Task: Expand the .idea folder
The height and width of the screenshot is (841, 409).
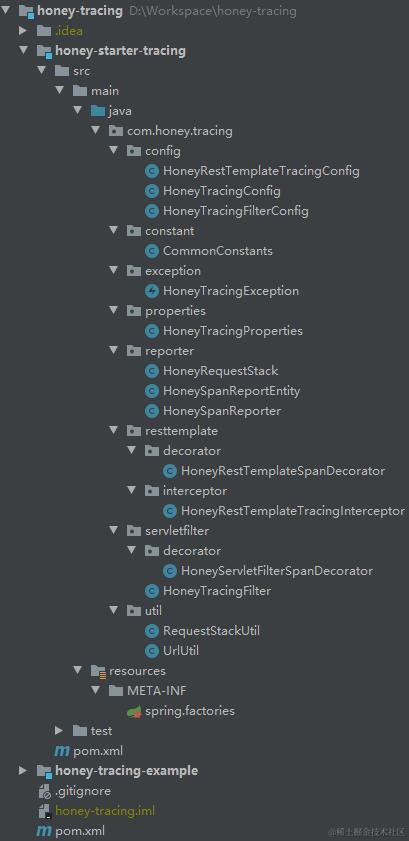Action: [x=23, y=31]
